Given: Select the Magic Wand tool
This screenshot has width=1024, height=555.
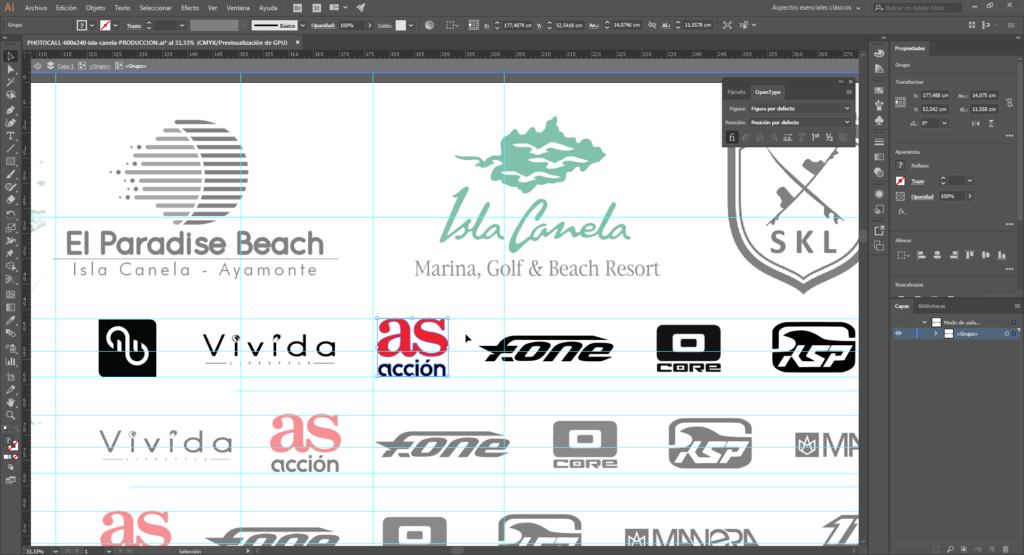Looking at the screenshot, I should coord(10,82).
